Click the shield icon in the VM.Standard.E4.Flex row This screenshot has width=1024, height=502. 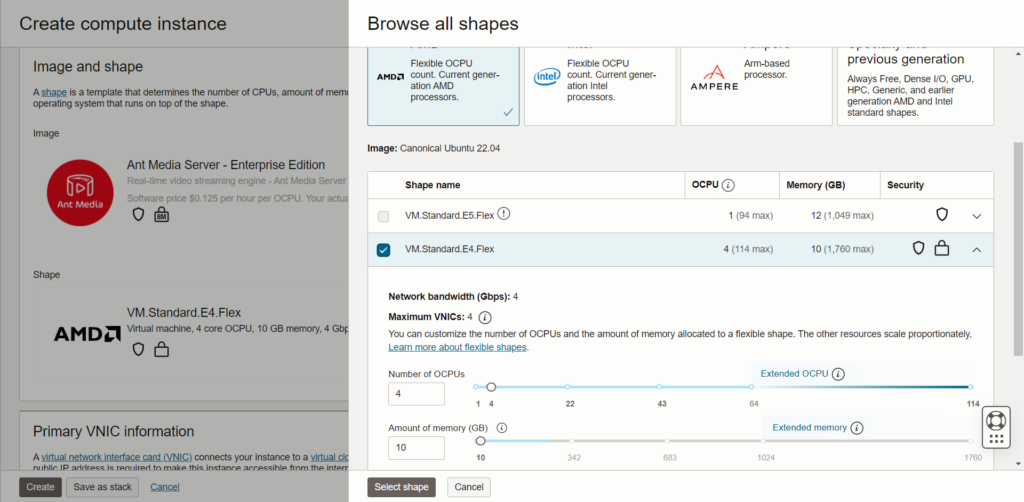919,248
